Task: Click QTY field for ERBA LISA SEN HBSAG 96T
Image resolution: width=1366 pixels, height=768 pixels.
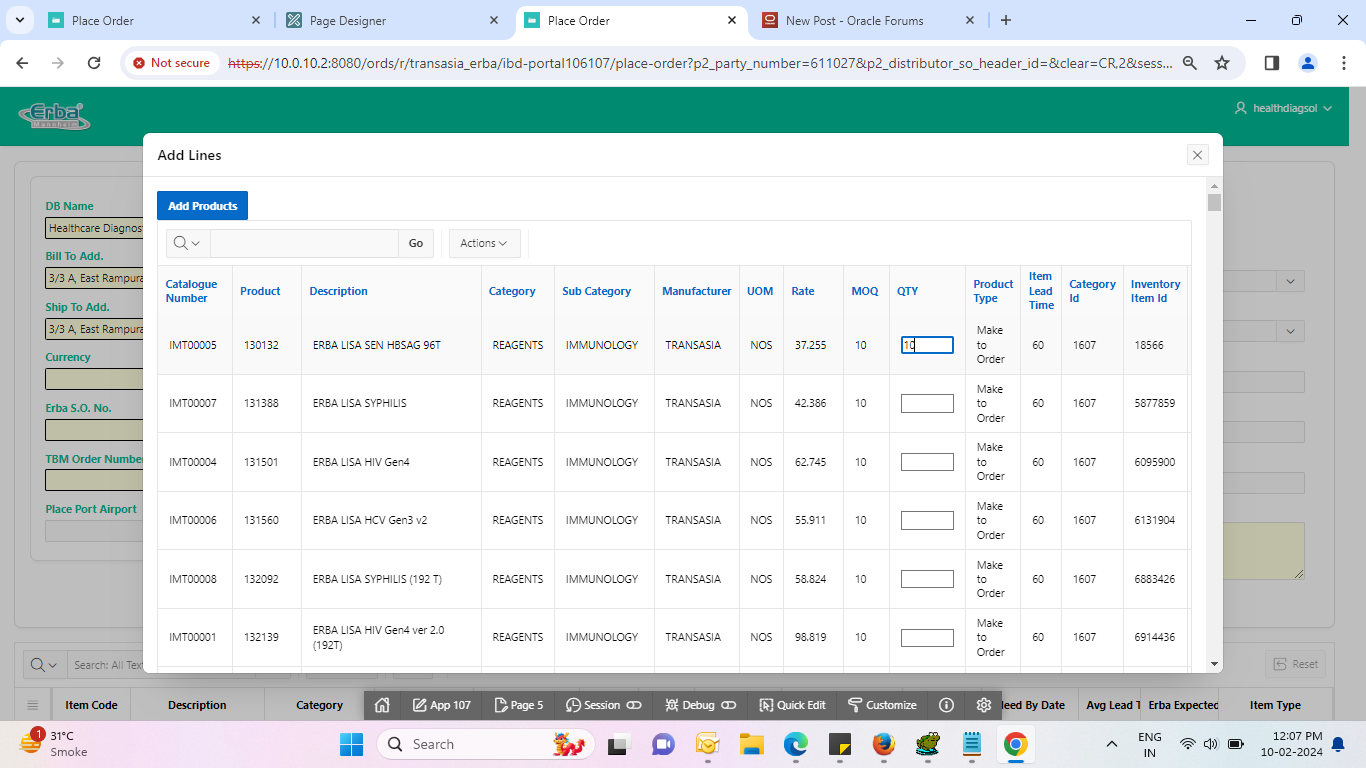Action: point(927,345)
